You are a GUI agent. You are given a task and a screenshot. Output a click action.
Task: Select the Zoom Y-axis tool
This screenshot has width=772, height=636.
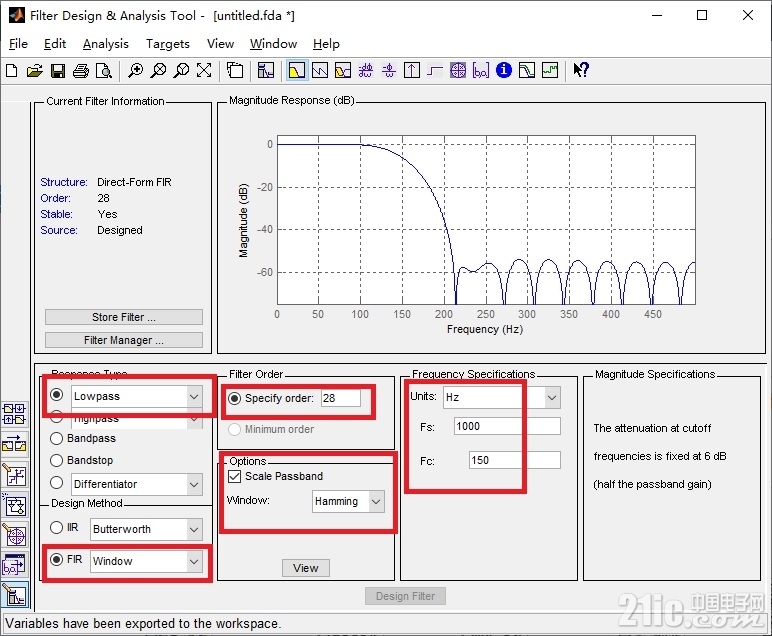pos(181,70)
